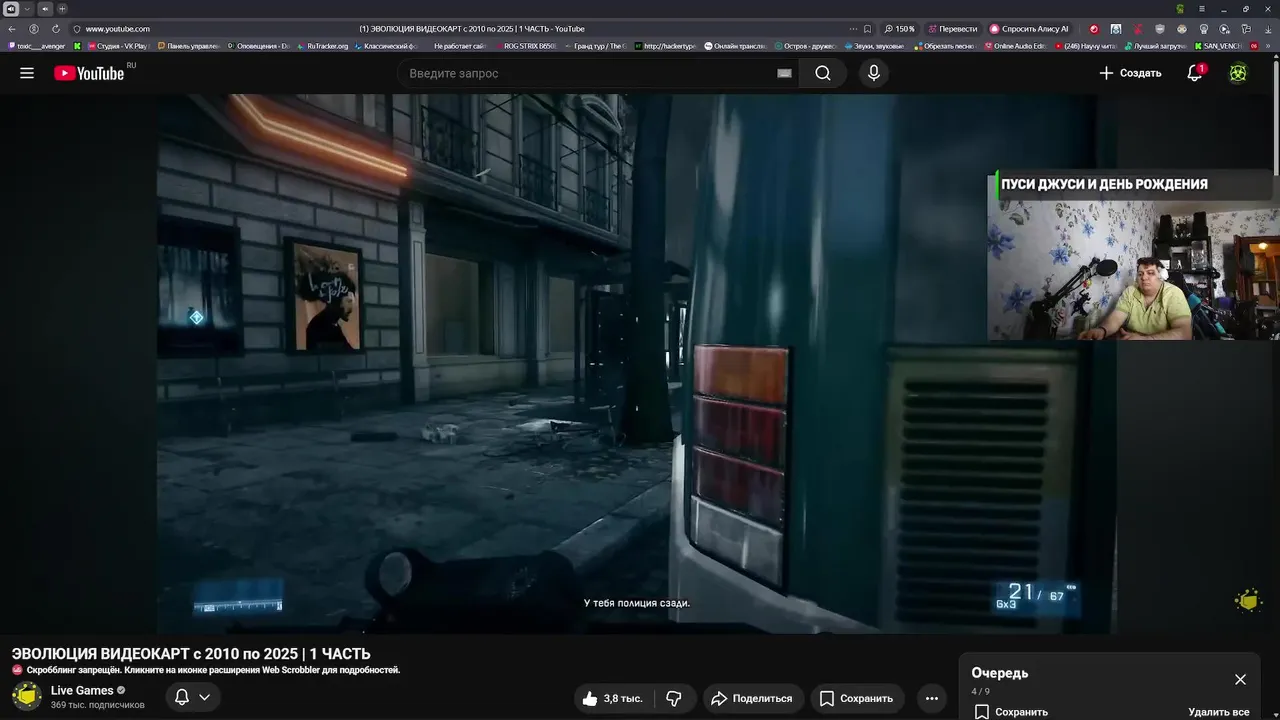
Task: Open the Обрезать песню bookmark
Action: point(945,46)
